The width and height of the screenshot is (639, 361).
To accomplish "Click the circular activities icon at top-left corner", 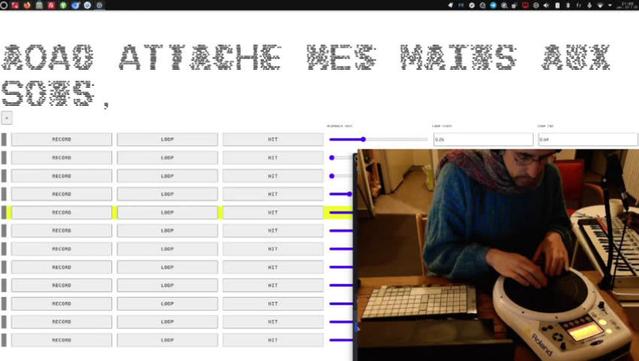I will coord(4,5).
